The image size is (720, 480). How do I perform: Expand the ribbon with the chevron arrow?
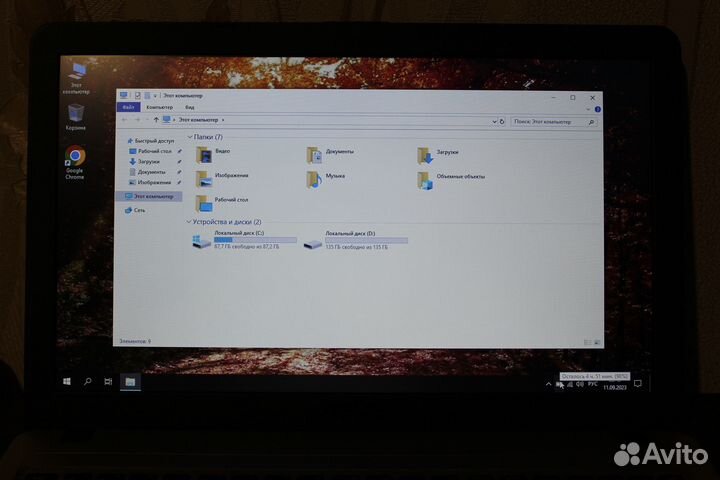coord(589,107)
